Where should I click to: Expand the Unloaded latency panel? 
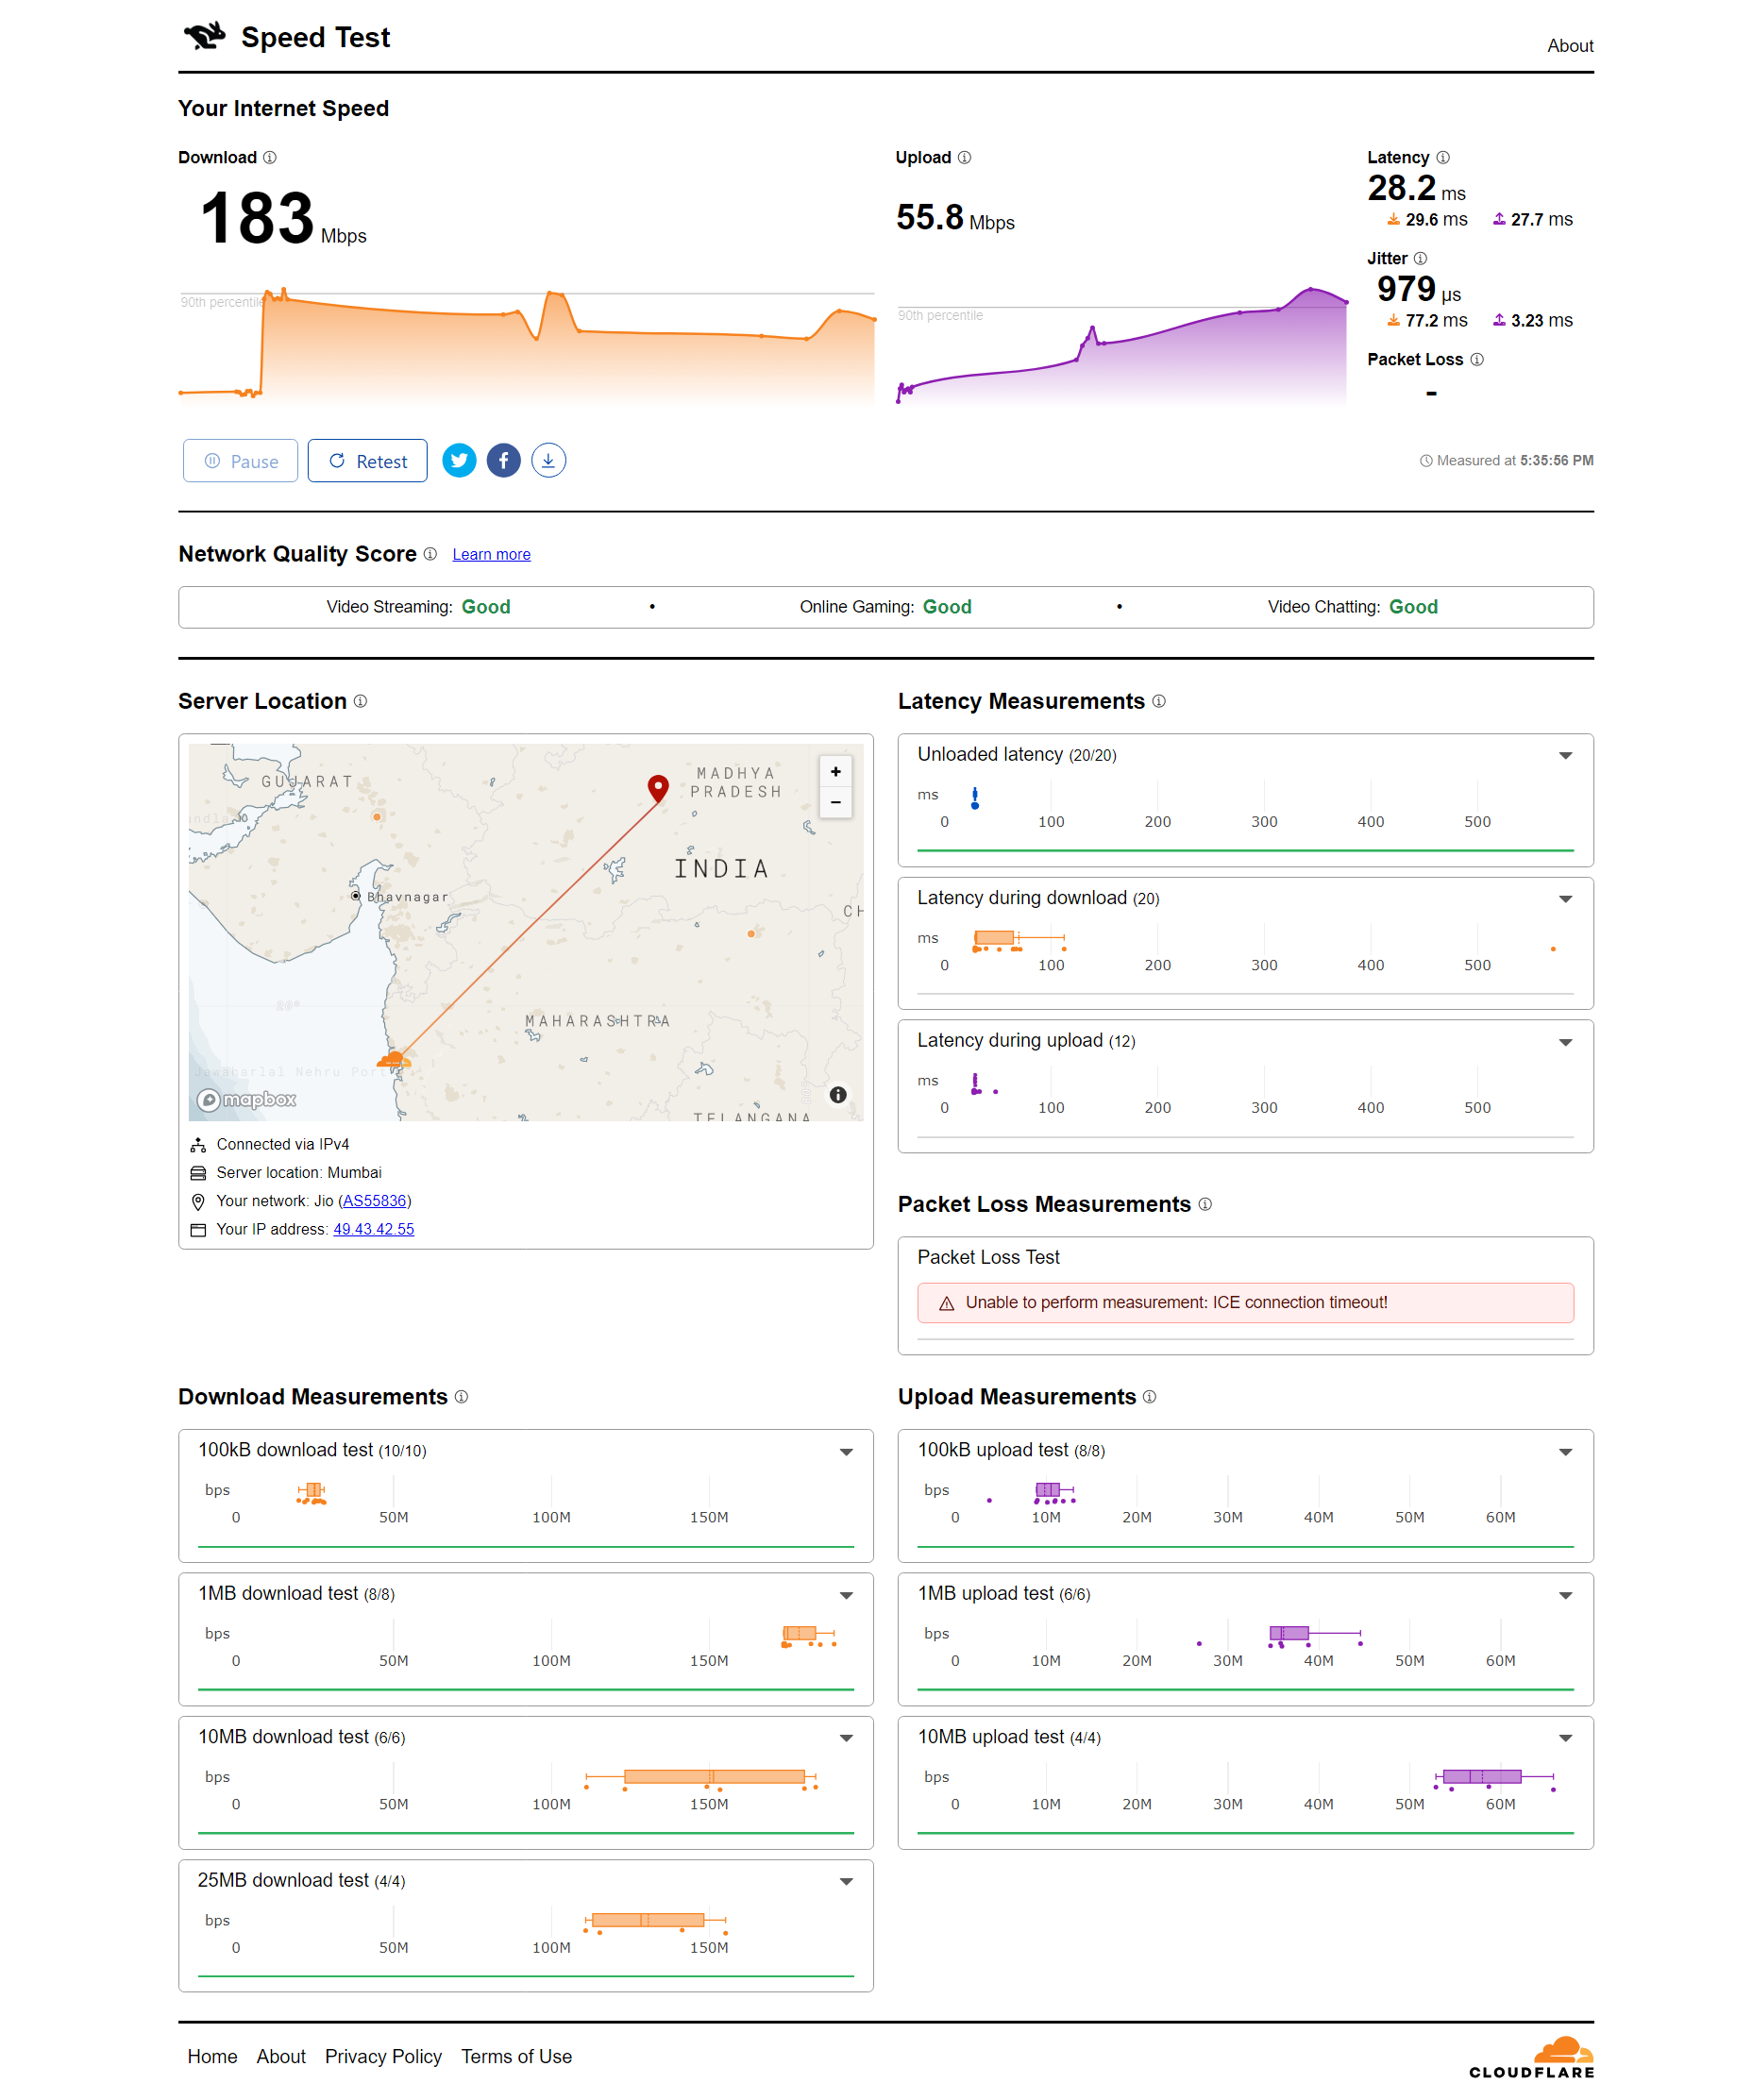(x=1565, y=756)
